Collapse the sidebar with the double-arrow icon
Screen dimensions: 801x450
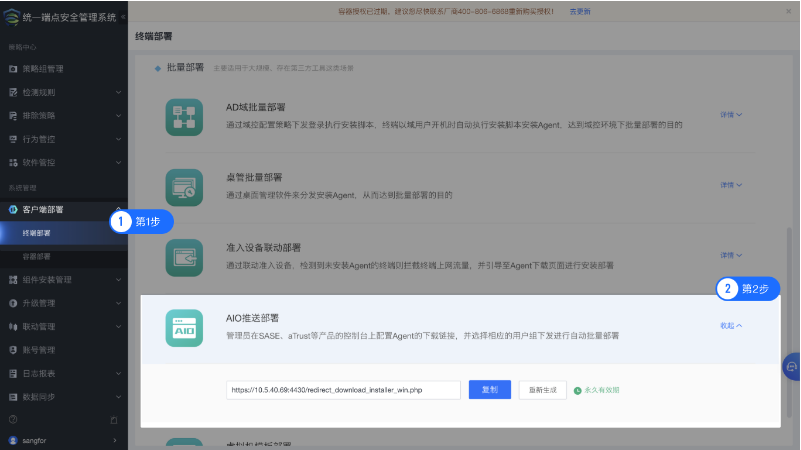[122, 18]
